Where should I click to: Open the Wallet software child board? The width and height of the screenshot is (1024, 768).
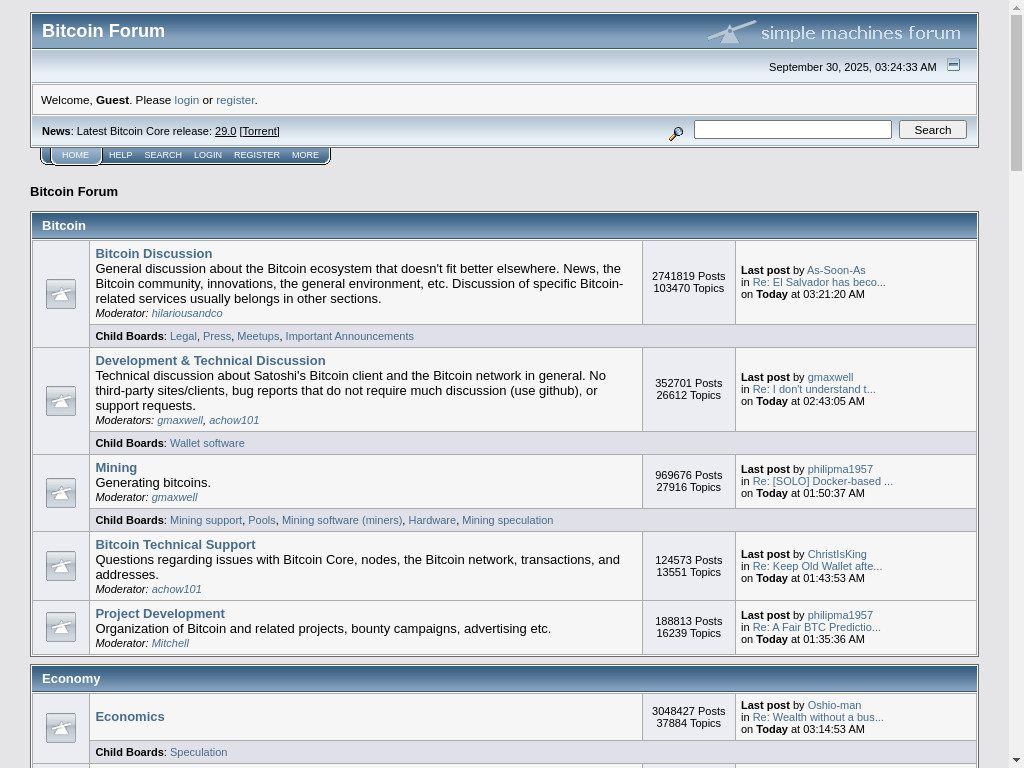(x=207, y=443)
